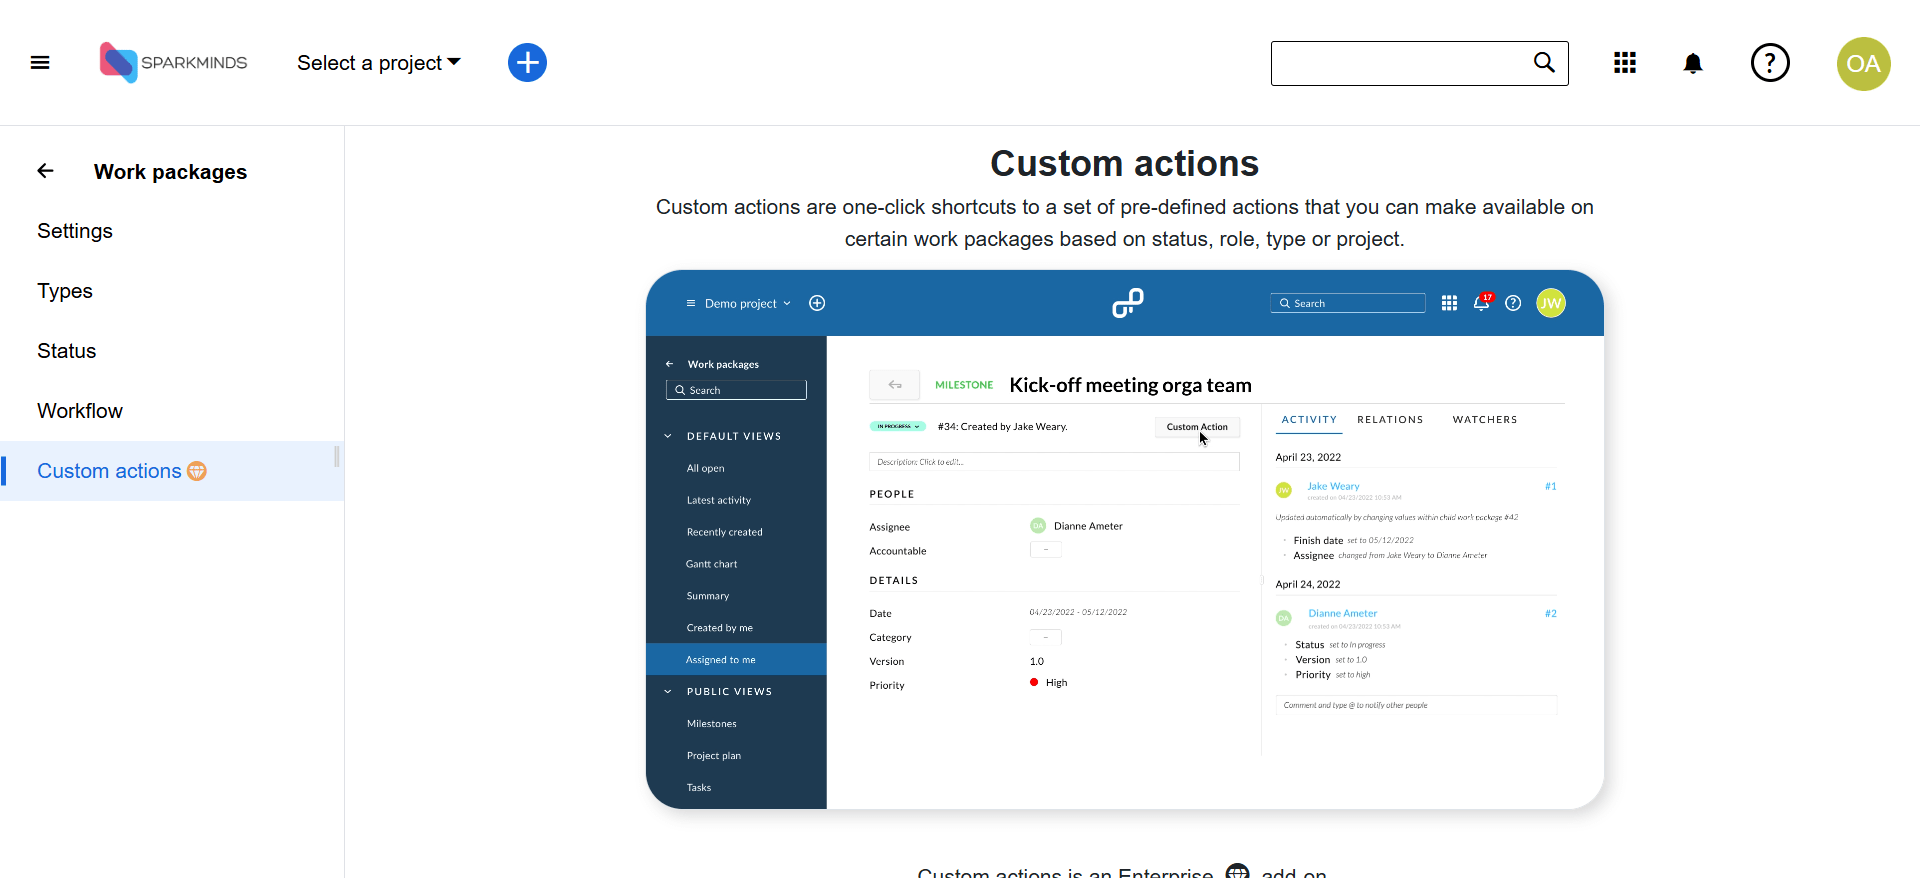Click into the top search field

1400,63
